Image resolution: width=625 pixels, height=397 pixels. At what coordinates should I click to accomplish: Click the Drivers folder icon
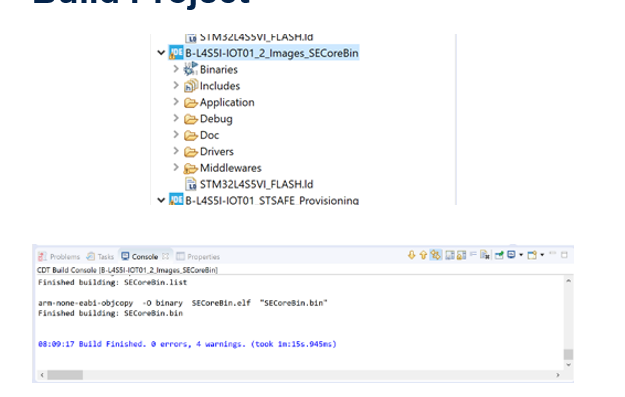coord(191,152)
